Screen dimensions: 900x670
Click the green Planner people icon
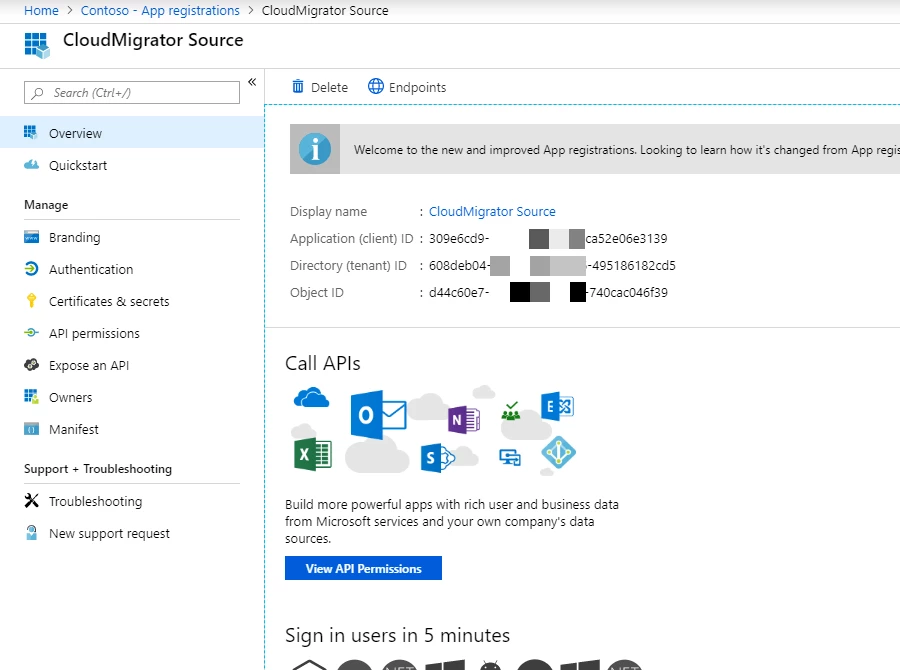pos(511,411)
